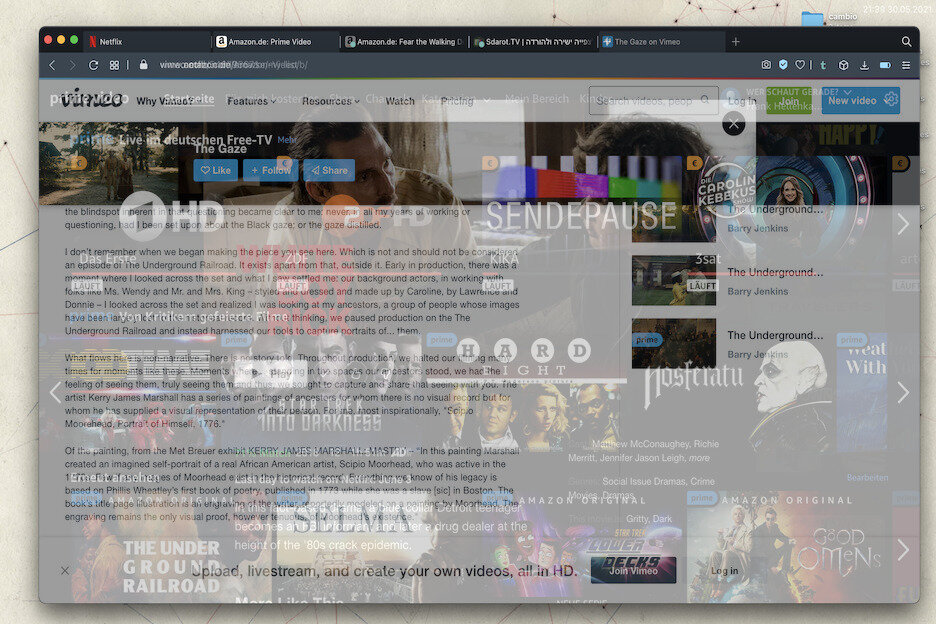The width and height of the screenshot is (936, 624).
Task: Open the Why Vimeo? menu item
Action: (x=165, y=101)
